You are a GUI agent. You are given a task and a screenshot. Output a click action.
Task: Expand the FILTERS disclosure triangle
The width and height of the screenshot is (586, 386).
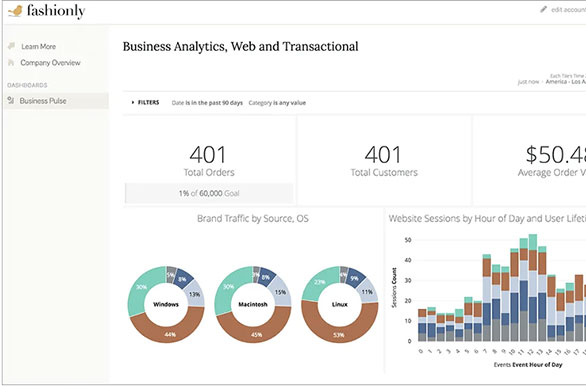click(133, 102)
